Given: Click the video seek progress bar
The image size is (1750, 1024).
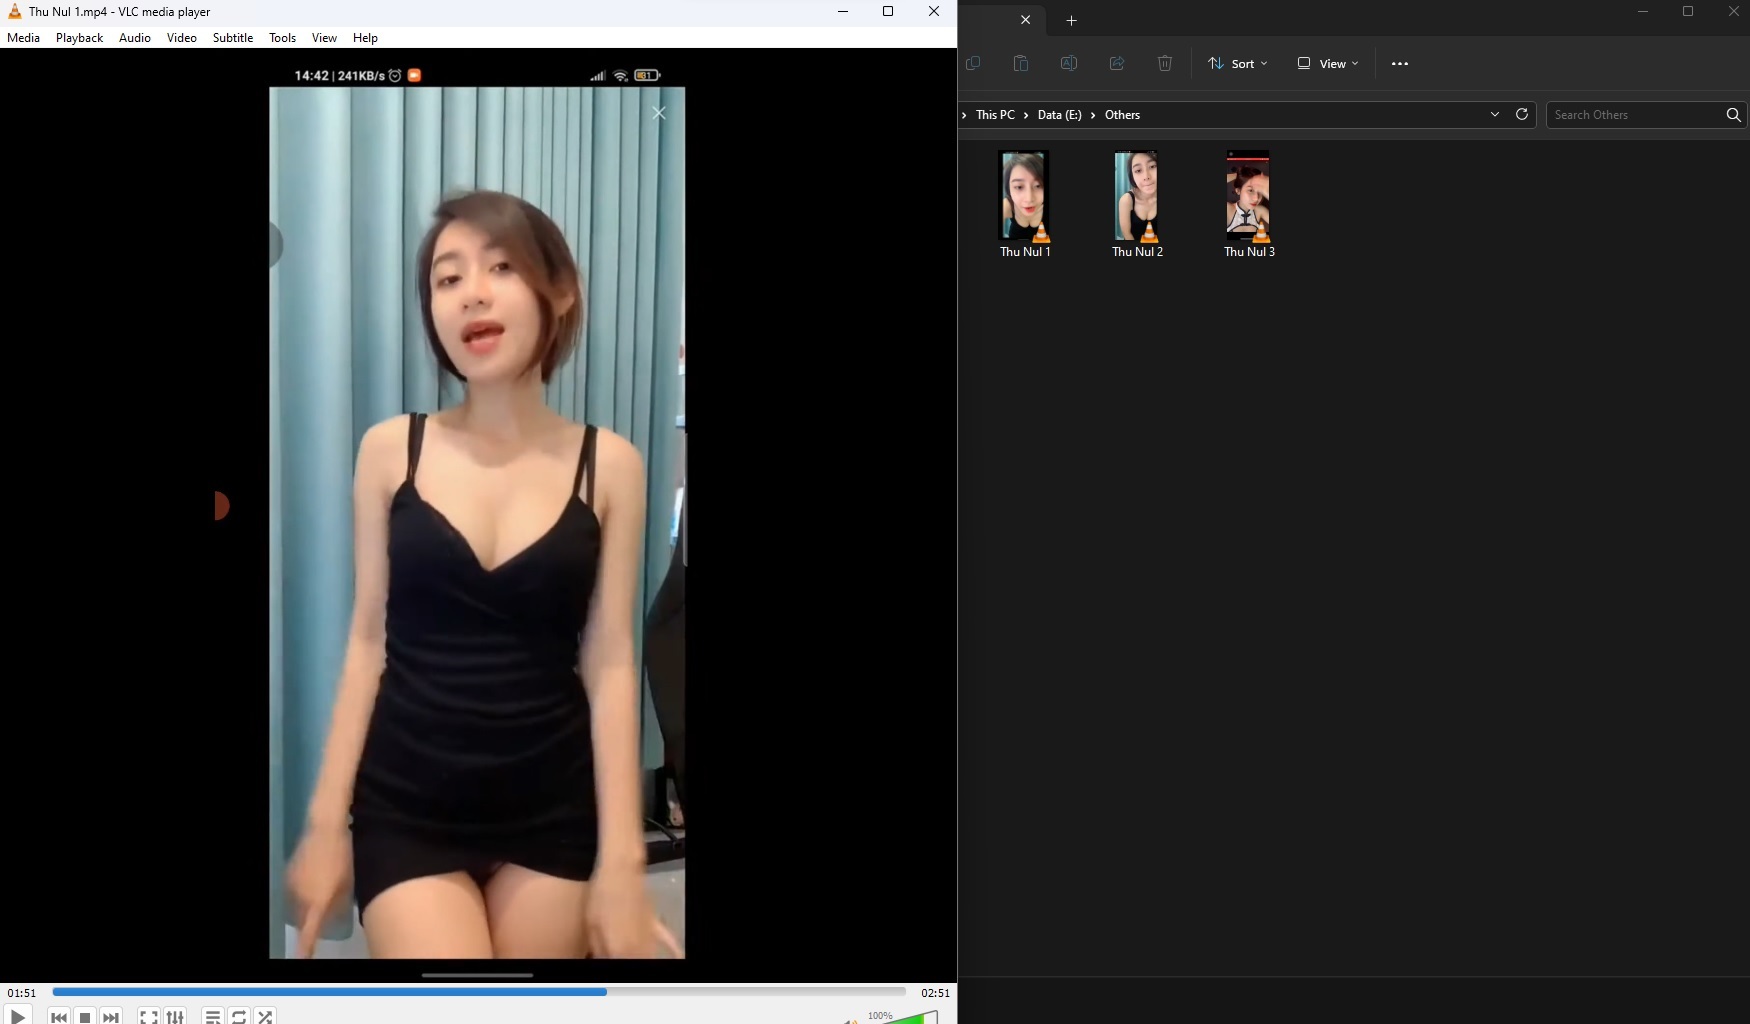Looking at the screenshot, I should click(478, 992).
